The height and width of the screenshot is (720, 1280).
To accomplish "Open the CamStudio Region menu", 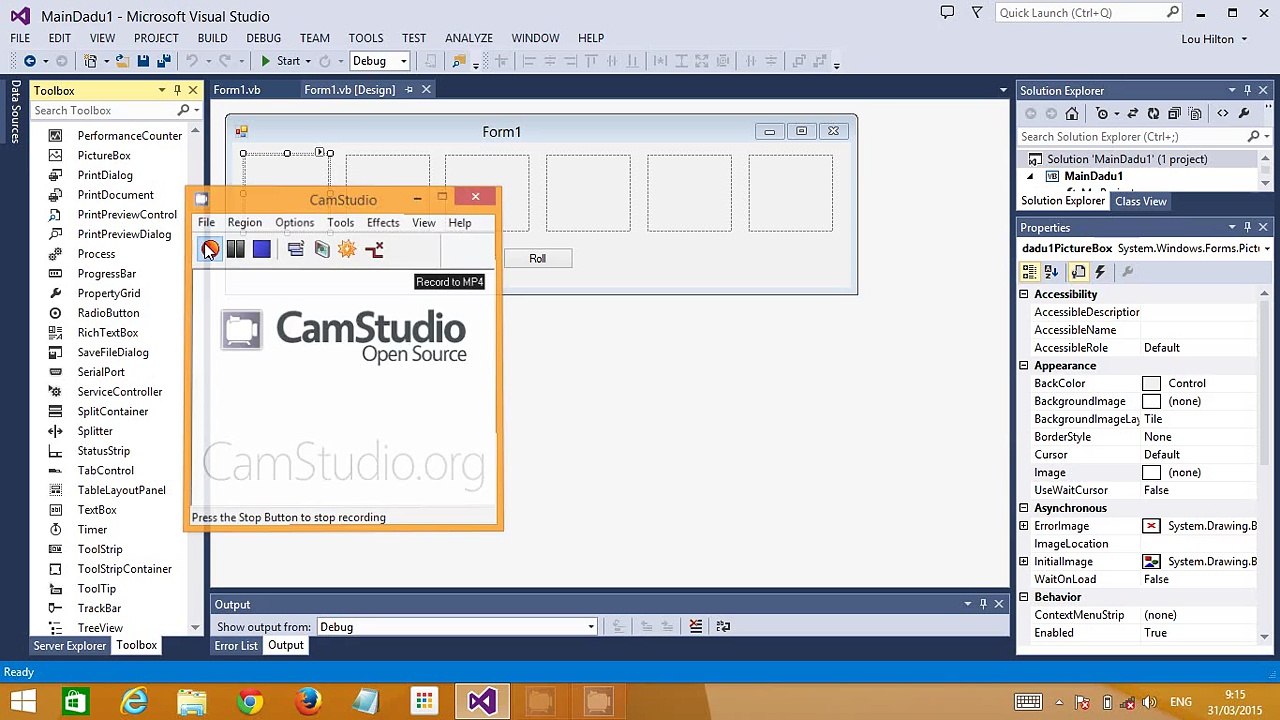I will click(x=244, y=223).
